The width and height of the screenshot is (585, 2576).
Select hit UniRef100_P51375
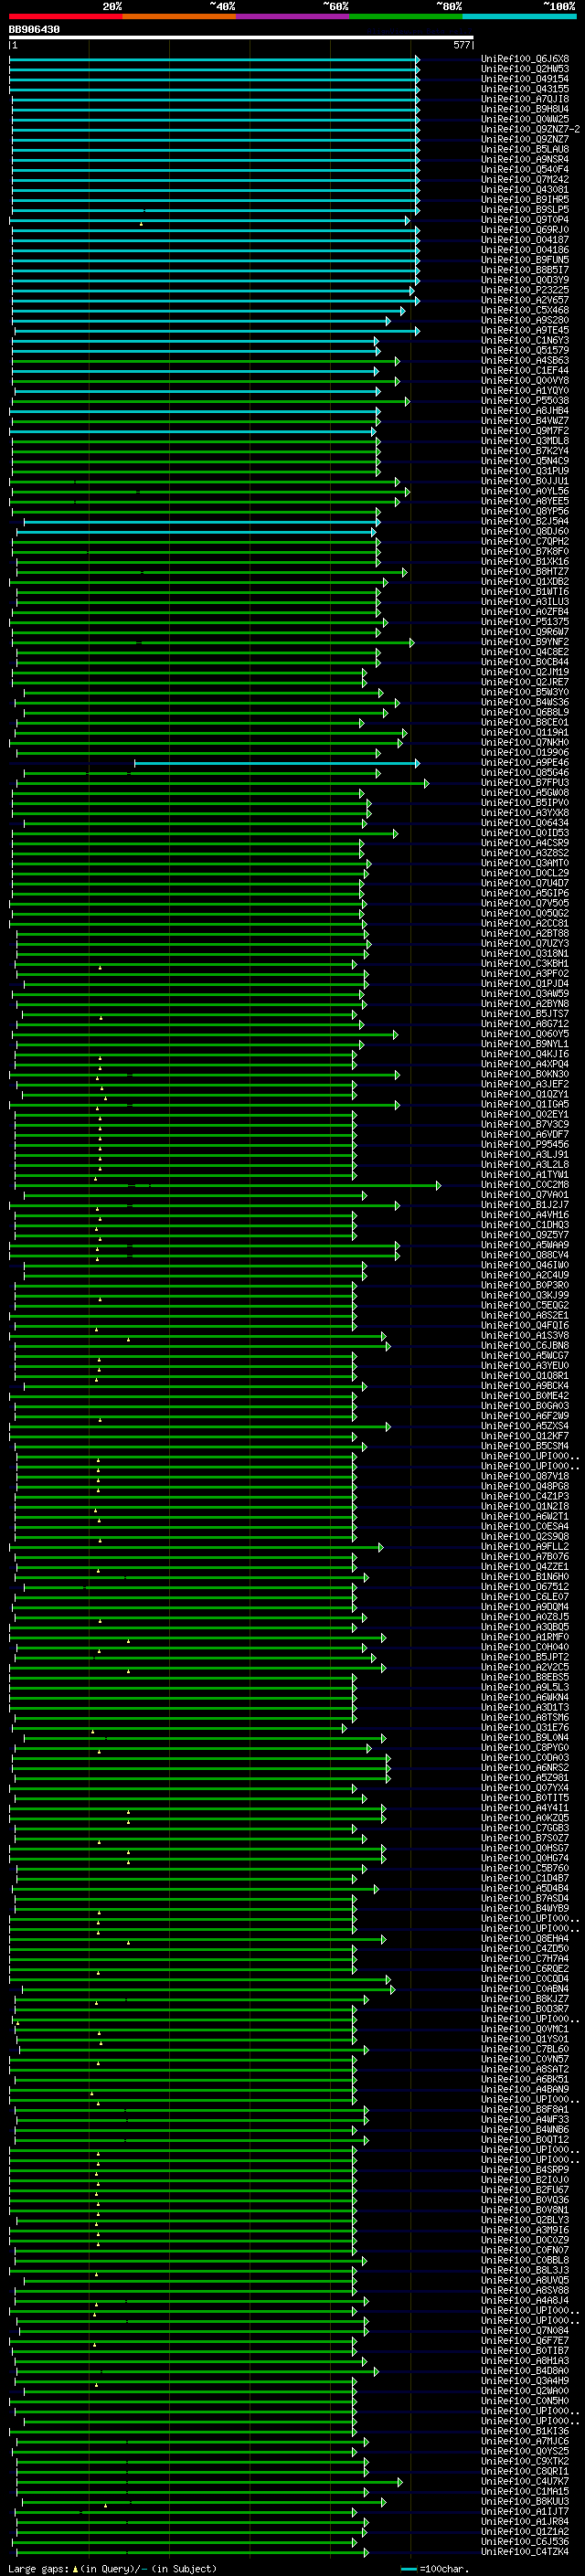[525, 622]
